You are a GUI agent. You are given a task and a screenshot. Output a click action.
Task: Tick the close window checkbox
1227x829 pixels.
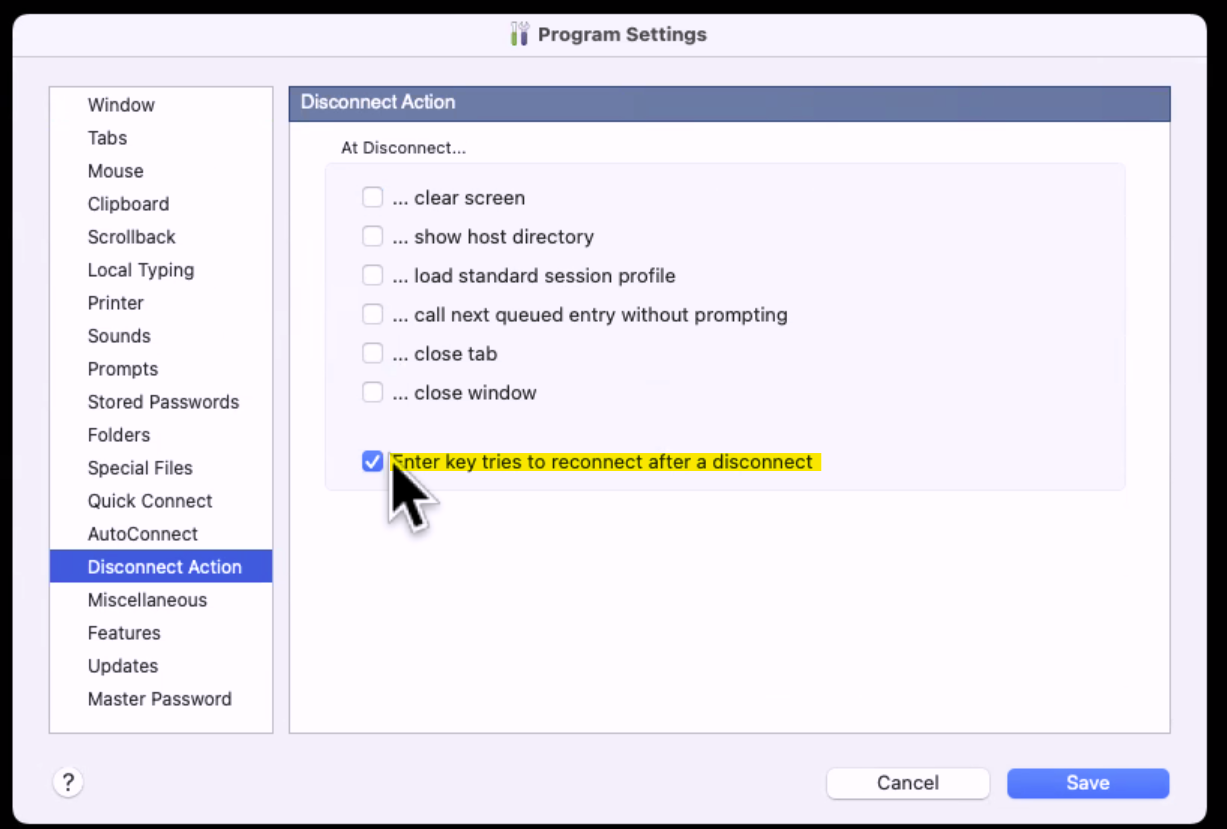pyautogui.click(x=373, y=392)
